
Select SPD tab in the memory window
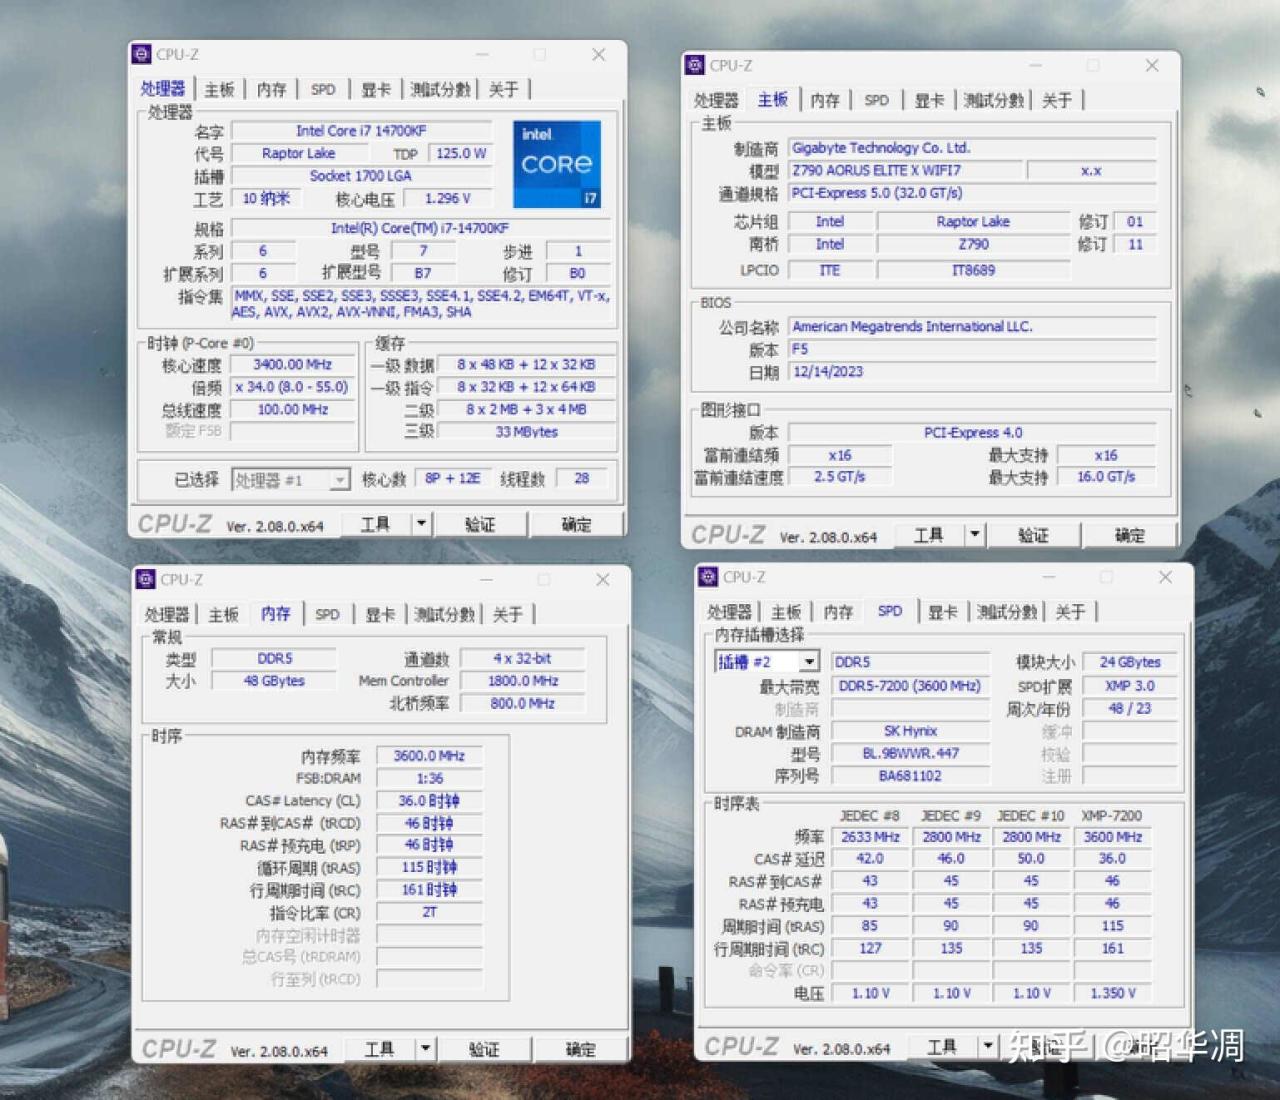(327, 614)
